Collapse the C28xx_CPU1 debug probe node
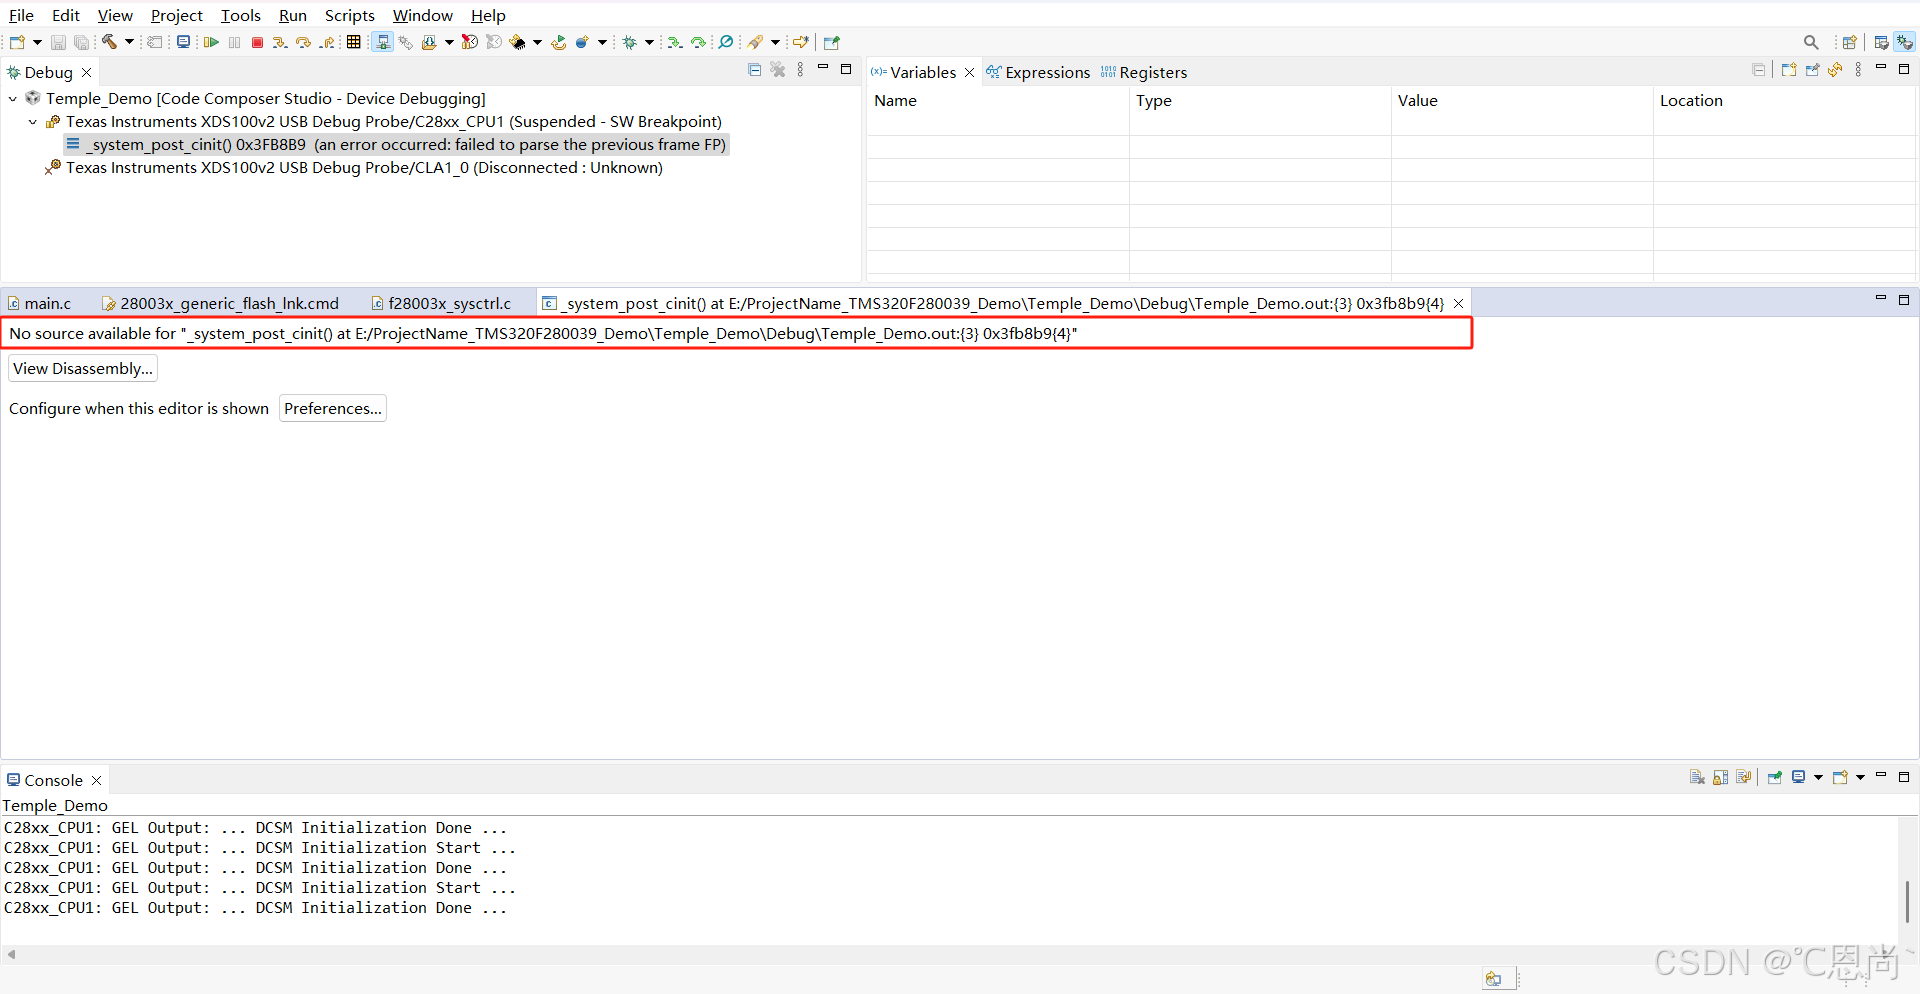The height and width of the screenshot is (994, 1920). [x=33, y=122]
